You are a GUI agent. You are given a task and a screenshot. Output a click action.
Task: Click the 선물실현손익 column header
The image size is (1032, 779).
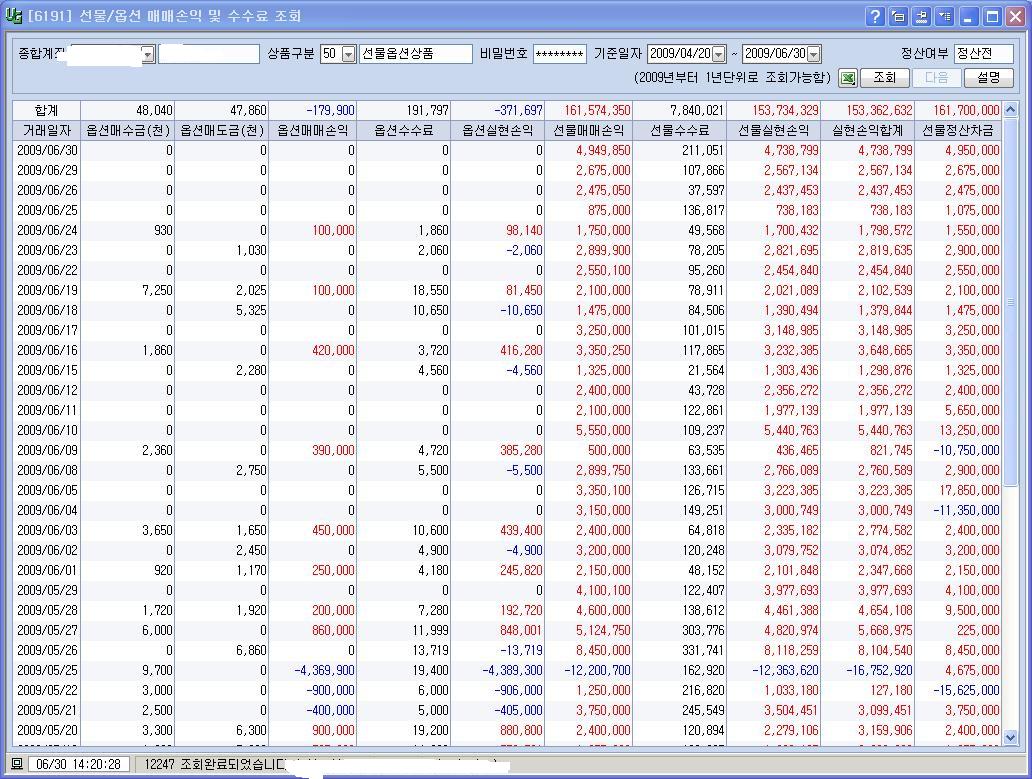pos(773,130)
